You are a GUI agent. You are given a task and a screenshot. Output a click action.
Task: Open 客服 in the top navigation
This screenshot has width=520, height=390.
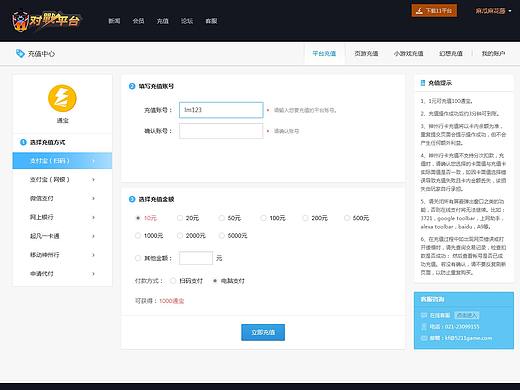pyautogui.click(x=211, y=21)
